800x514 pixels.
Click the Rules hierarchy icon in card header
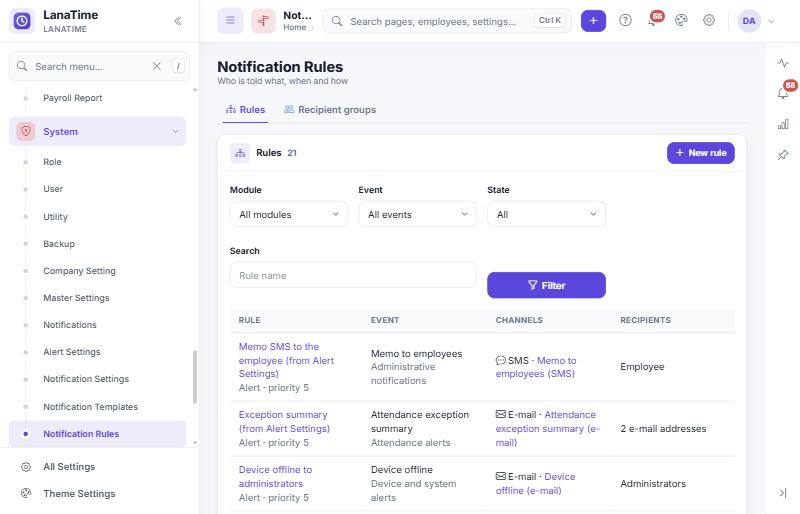click(x=240, y=153)
